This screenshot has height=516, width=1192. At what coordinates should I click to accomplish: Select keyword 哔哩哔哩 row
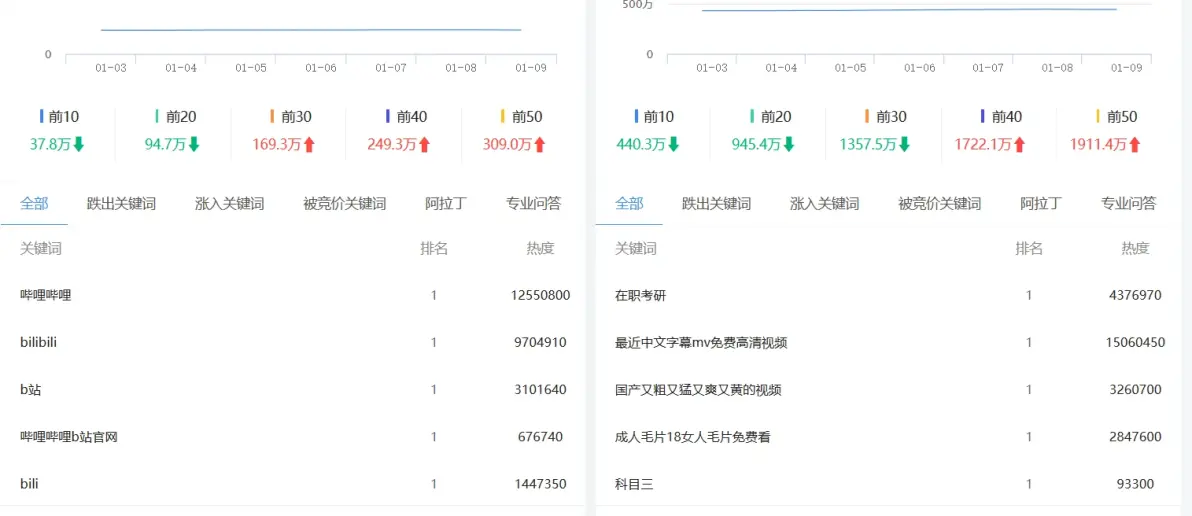(x=293, y=296)
